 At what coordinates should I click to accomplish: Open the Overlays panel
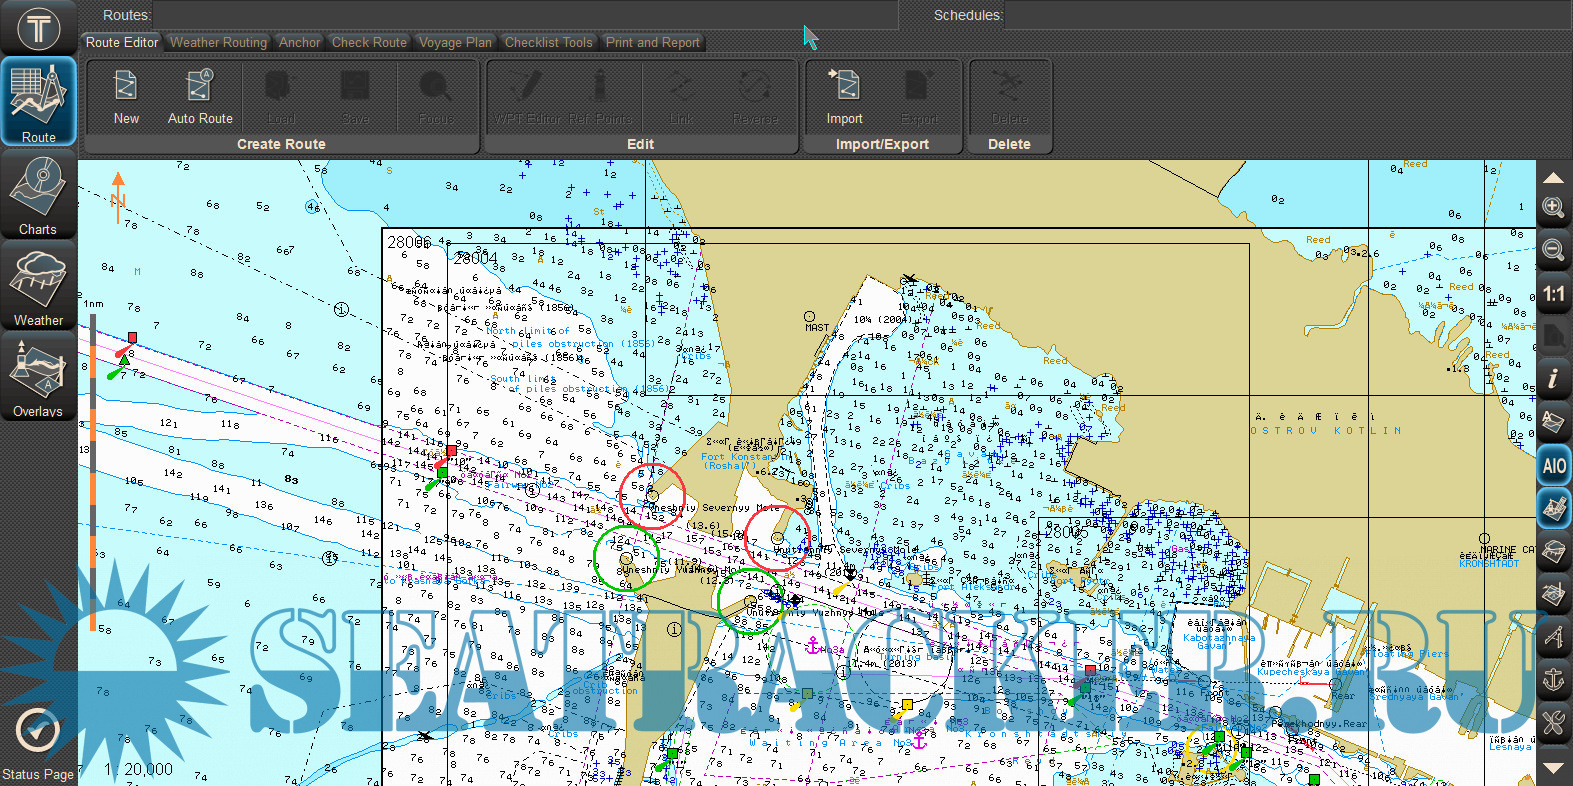coord(38,378)
